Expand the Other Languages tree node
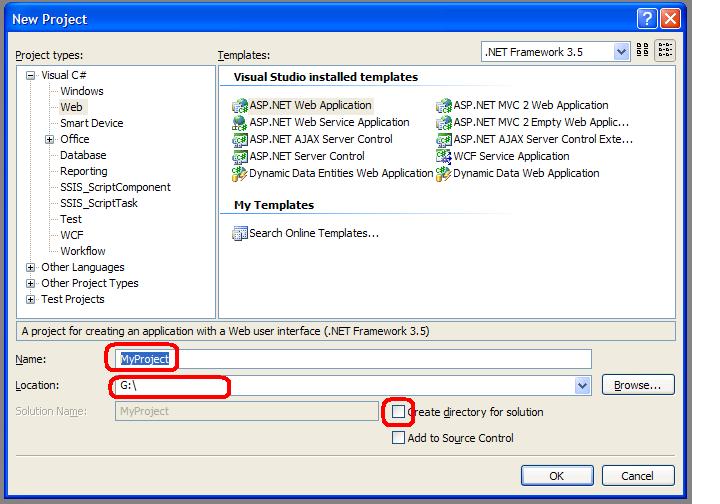The width and height of the screenshot is (720, 504). tap(30, 268)
